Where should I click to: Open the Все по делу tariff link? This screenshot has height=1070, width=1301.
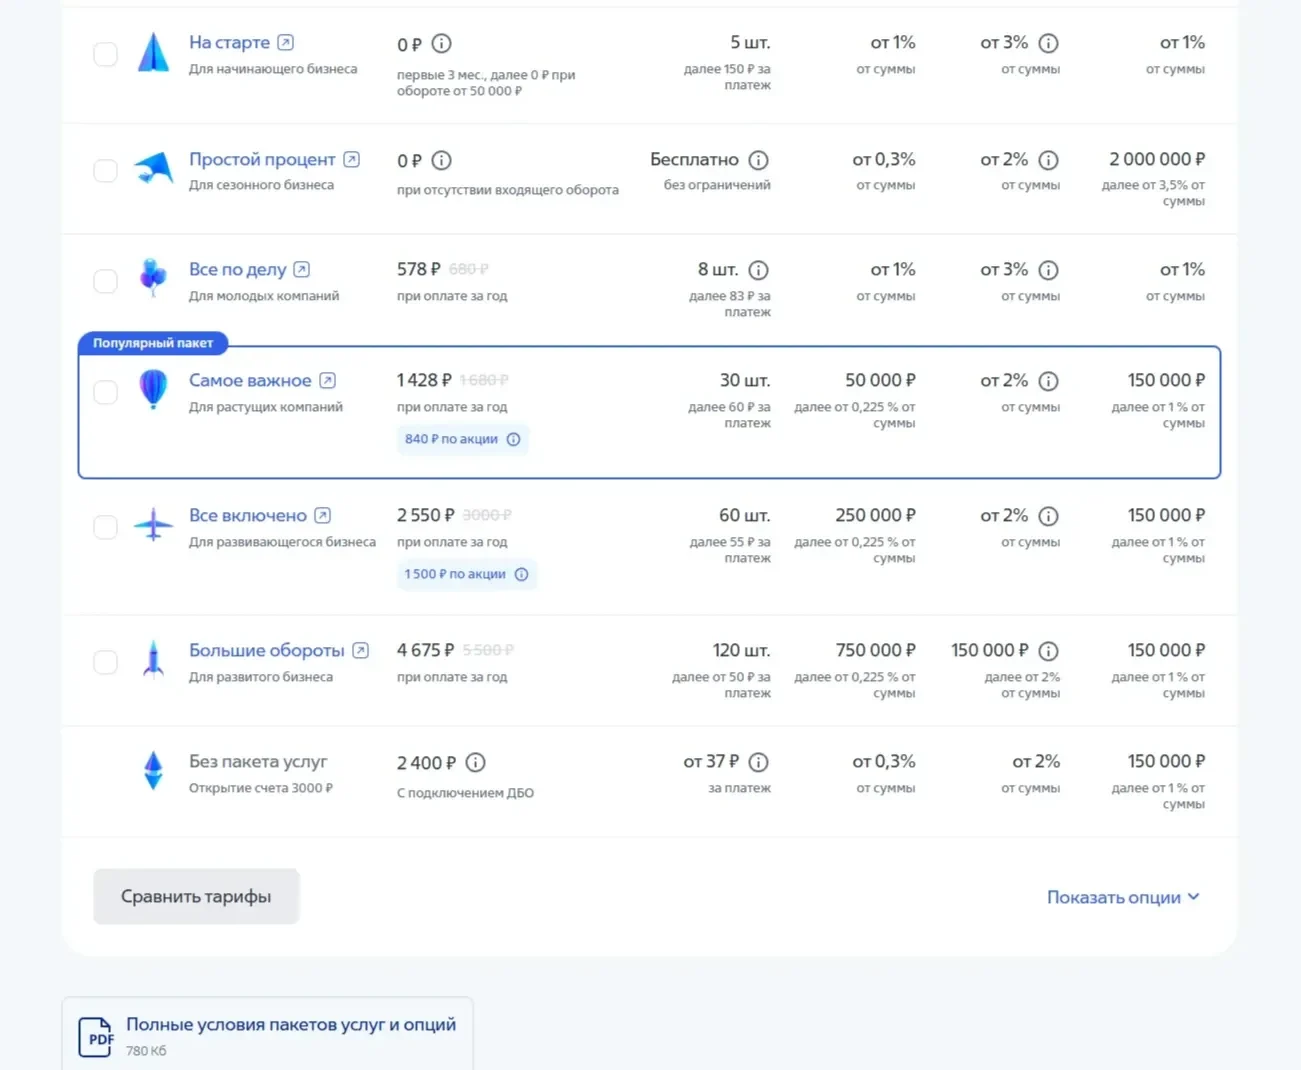click(237, 269)
